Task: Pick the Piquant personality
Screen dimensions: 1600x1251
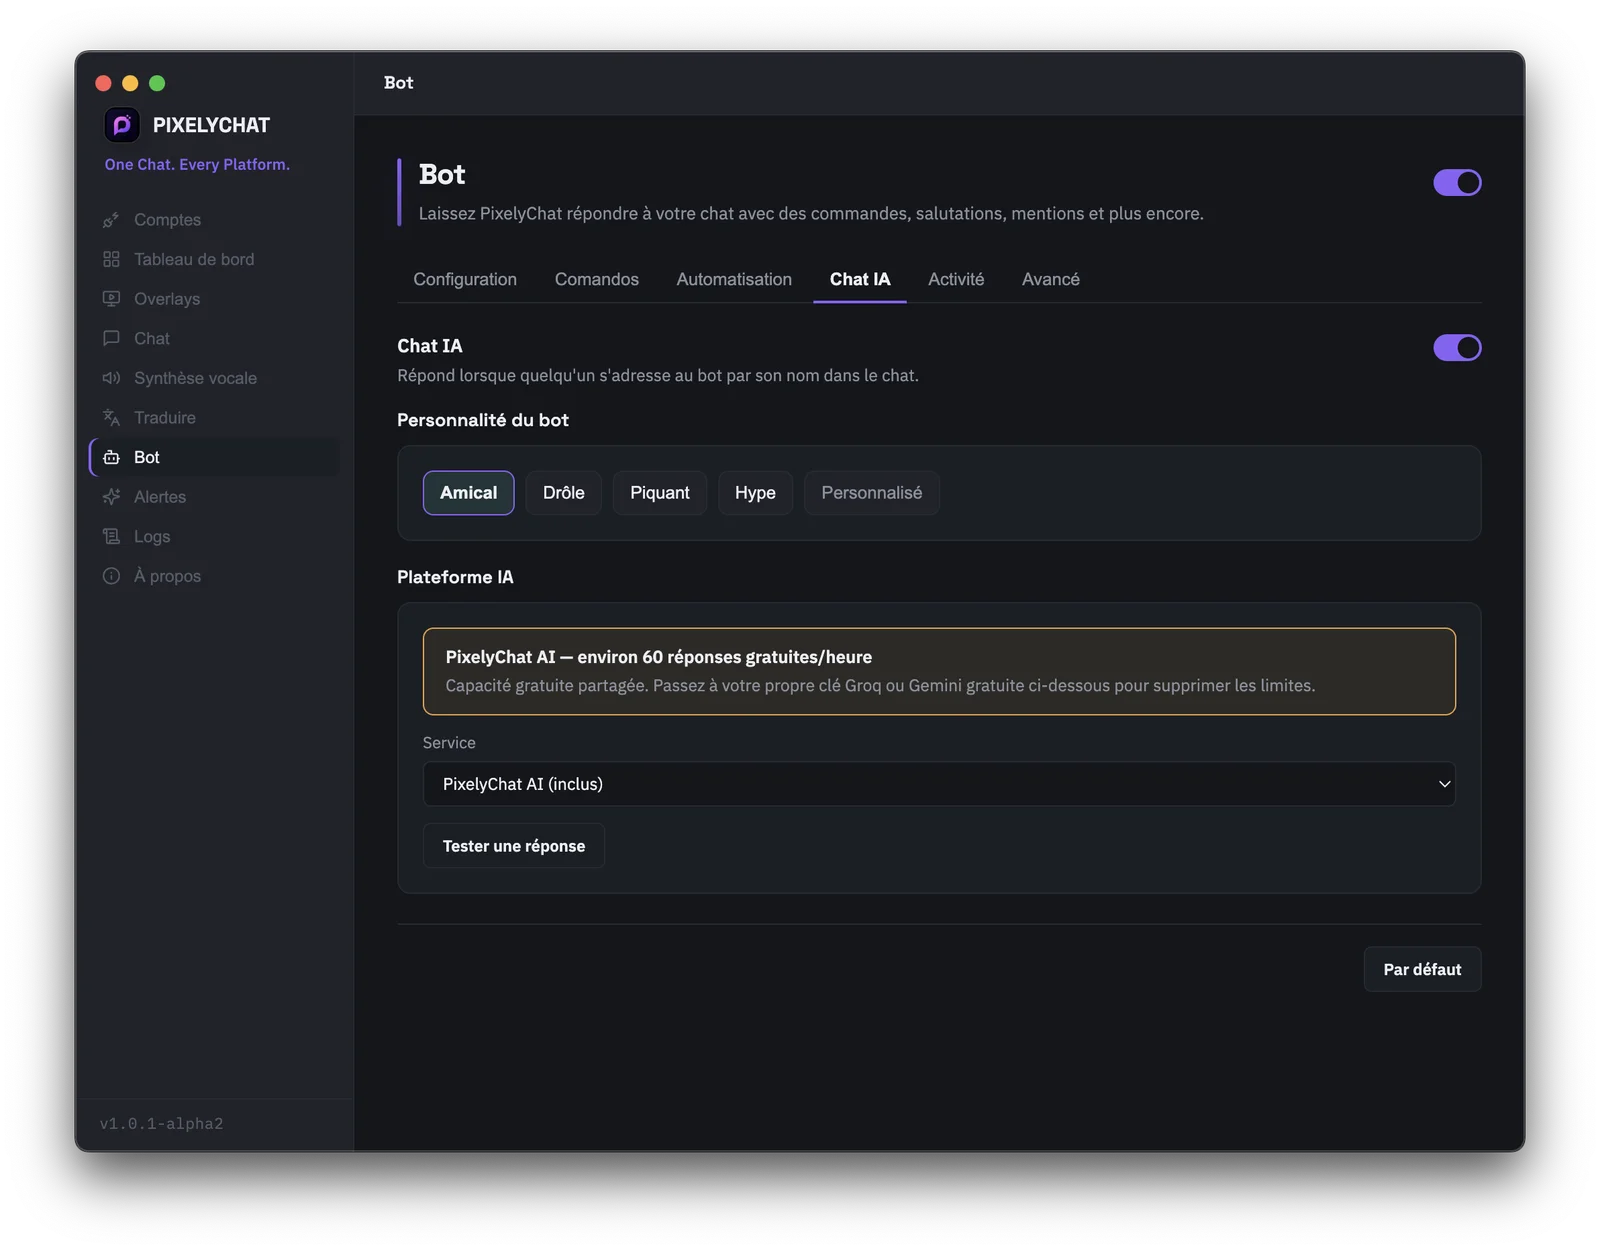Action: click(660, 493)
